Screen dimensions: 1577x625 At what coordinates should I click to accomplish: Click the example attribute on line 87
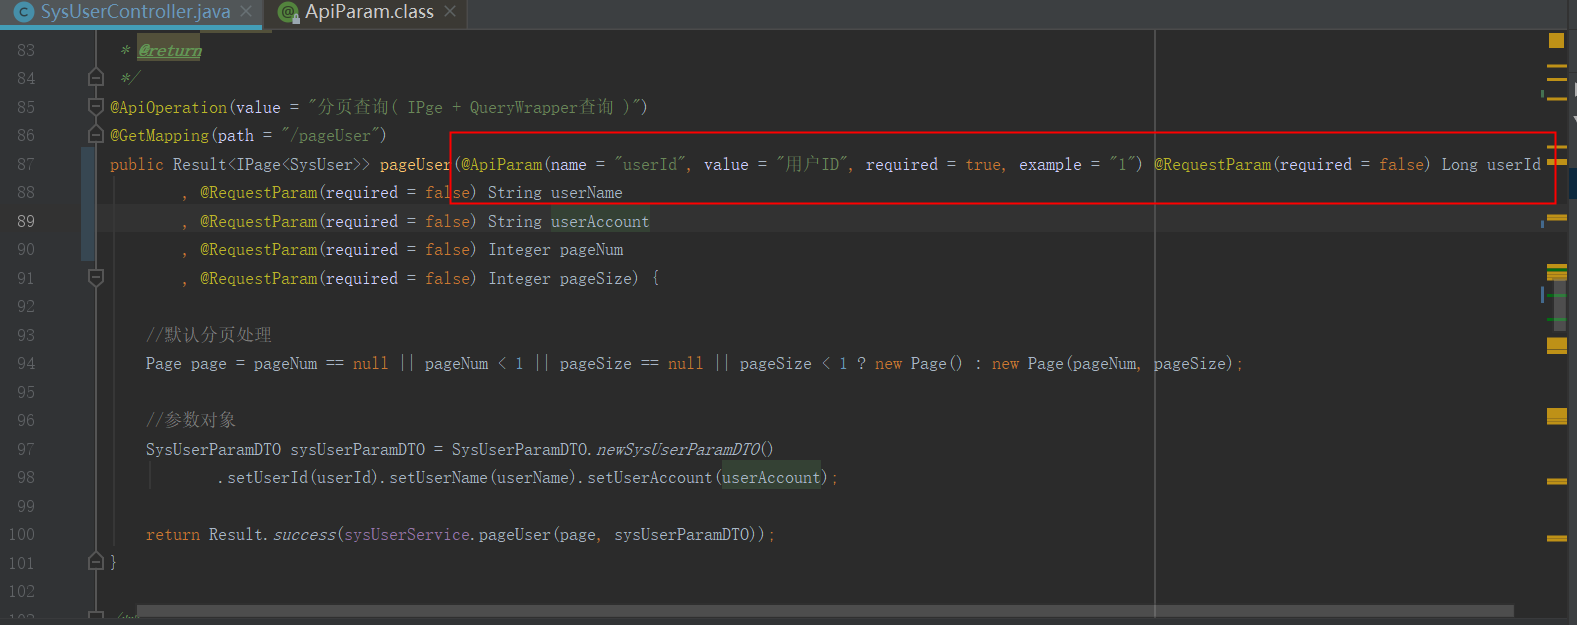point(1050,164)
